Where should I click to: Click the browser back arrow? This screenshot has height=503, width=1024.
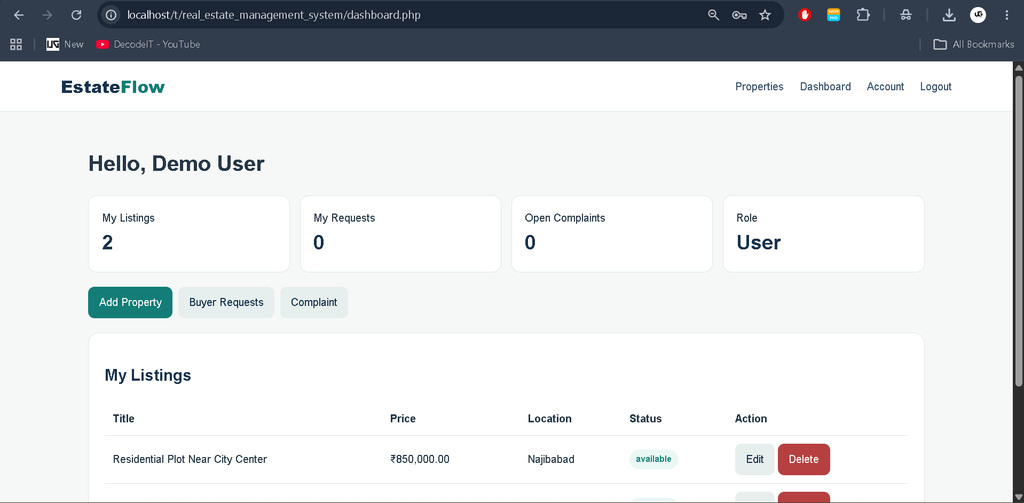tap(19, 15)
